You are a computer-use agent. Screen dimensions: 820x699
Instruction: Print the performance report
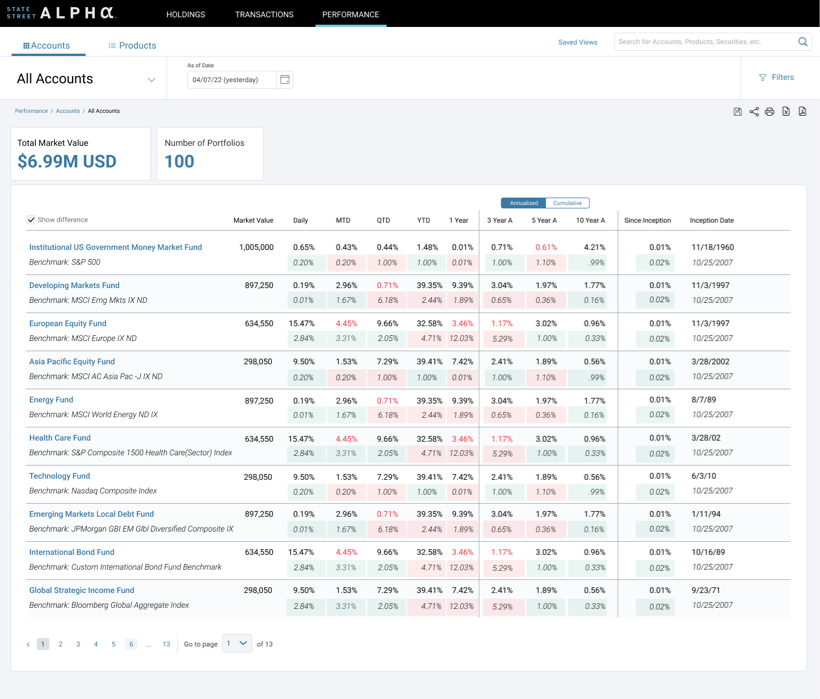click(x=770, y=112)
